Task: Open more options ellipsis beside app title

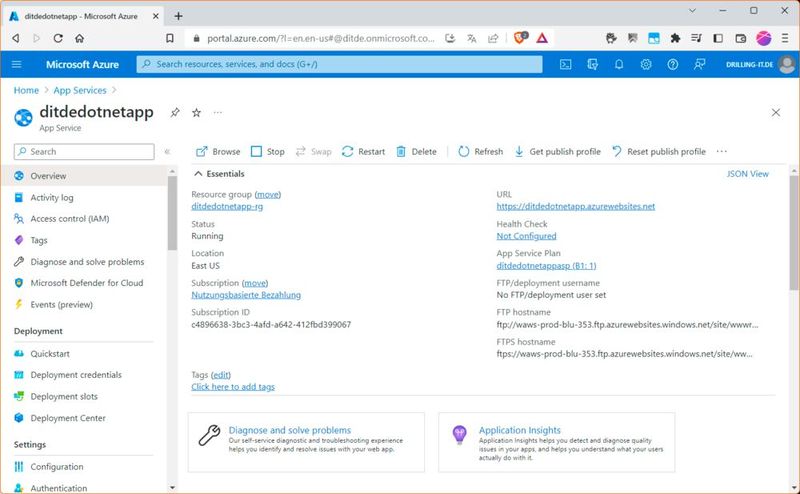Action: (218, 112)
